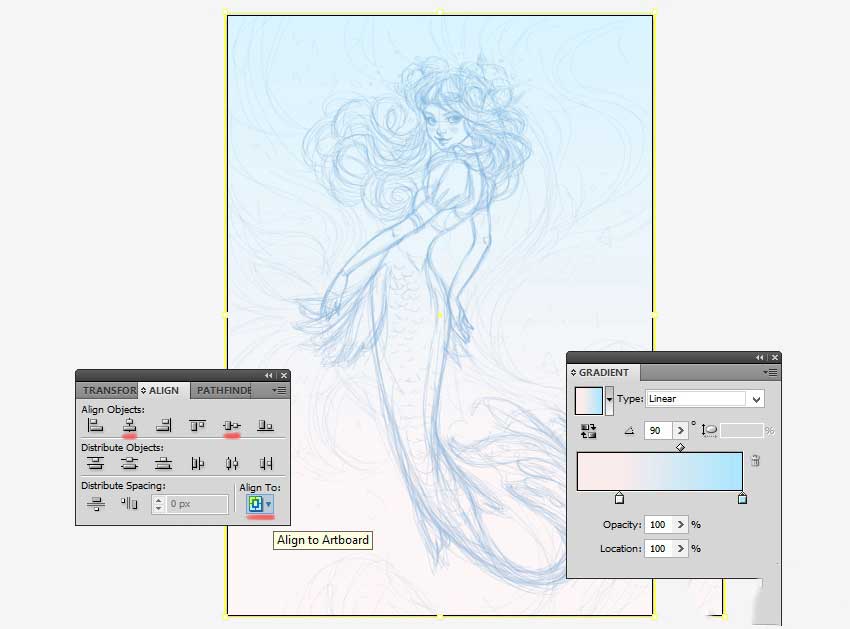Click Vertical Align Center icon
850x629 pixels.
tap(231, 426)
